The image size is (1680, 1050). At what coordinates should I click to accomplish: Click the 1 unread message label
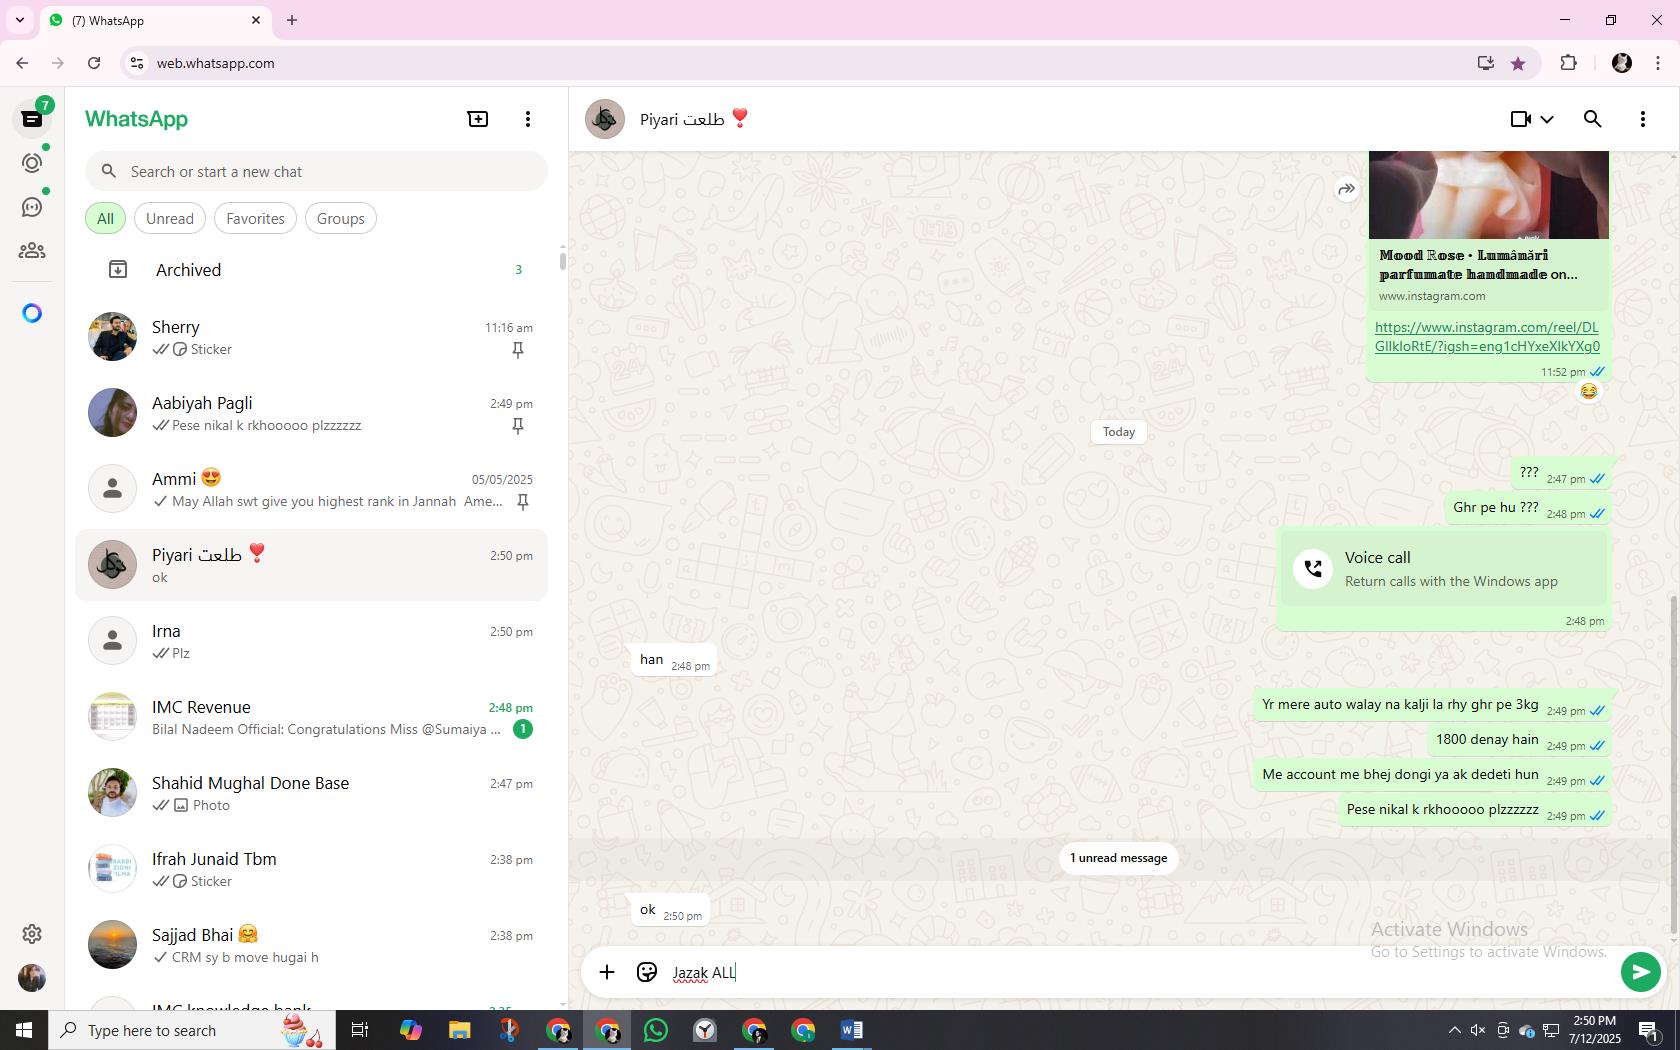tap(1119, 858)
